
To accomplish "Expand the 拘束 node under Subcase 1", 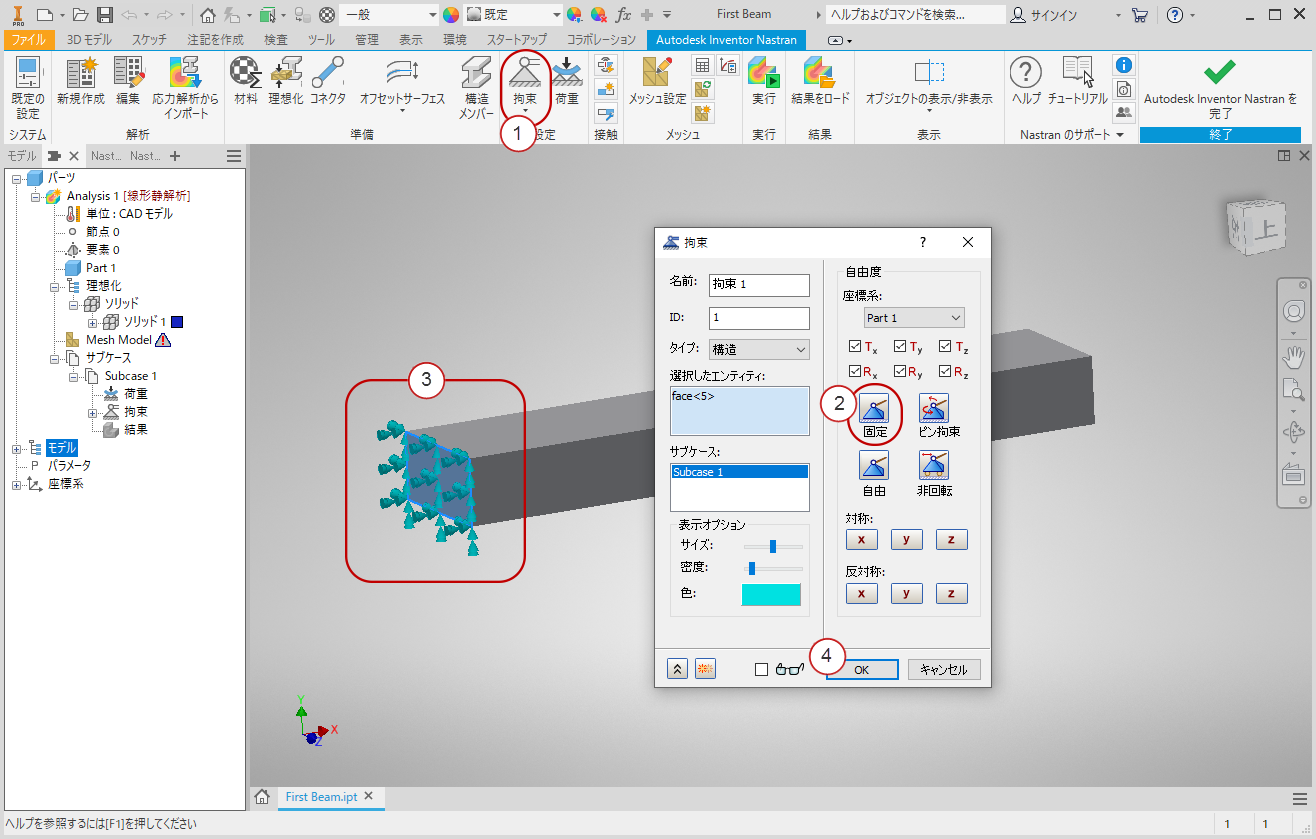I will coord(93,412).
